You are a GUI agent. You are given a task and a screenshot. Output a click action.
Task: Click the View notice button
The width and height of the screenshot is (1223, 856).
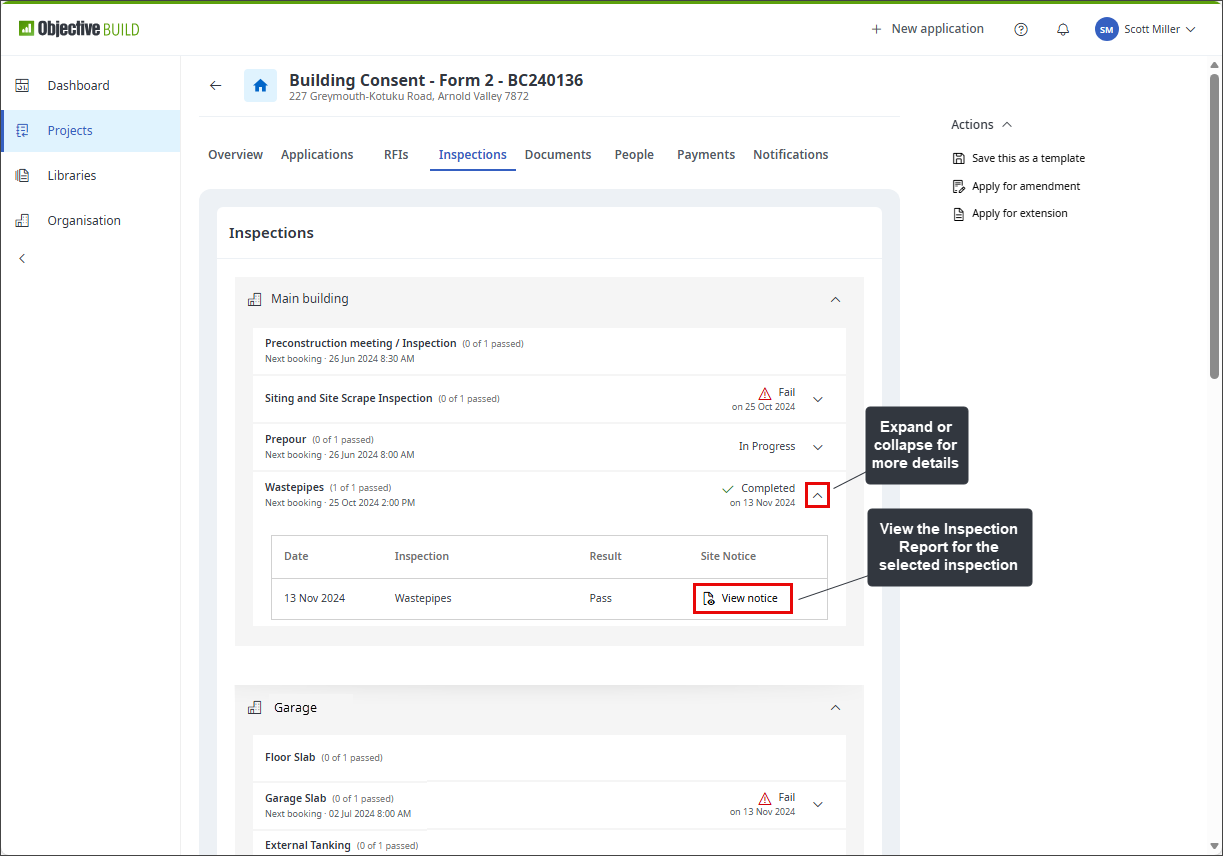click(x=743, y=598)
